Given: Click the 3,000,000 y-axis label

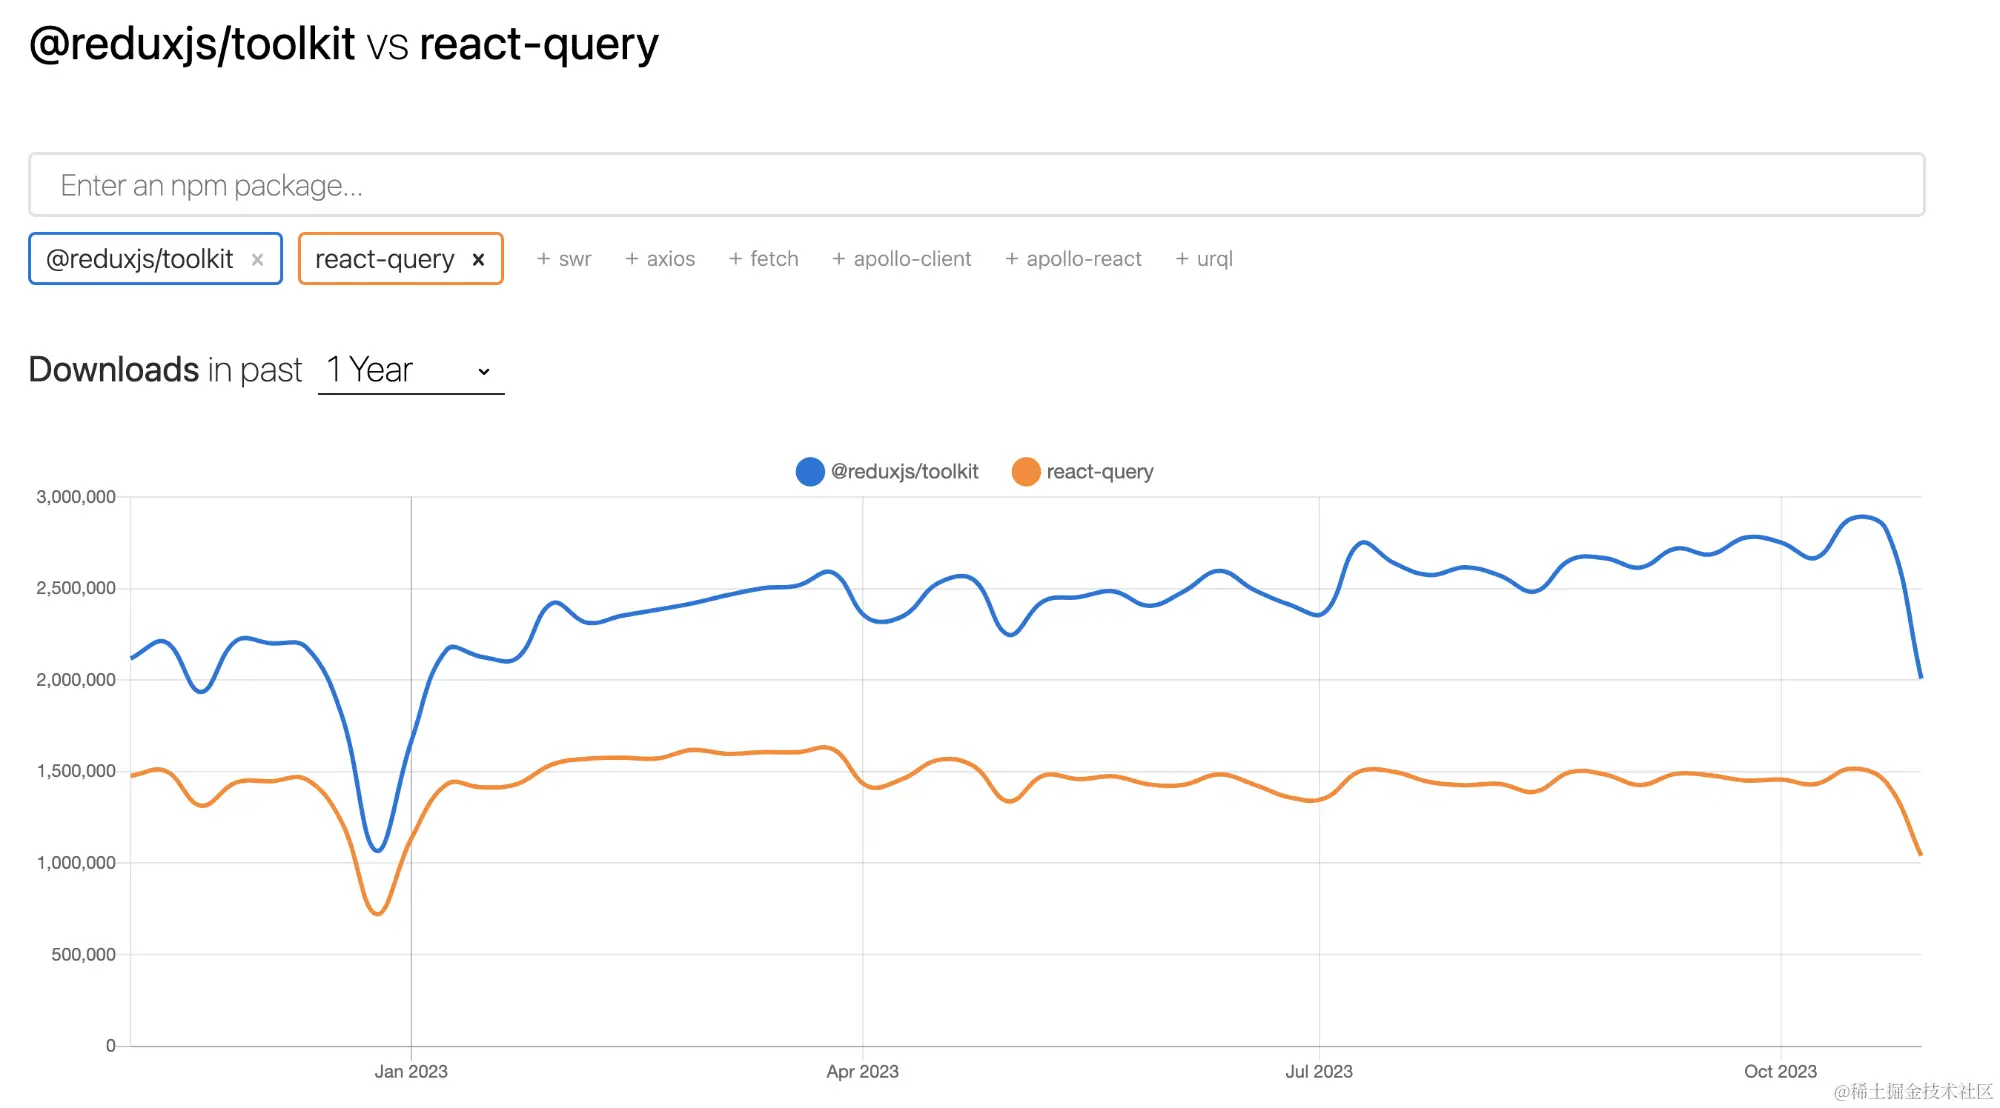Looking at the screenshot, I should [x=76, y=497].
